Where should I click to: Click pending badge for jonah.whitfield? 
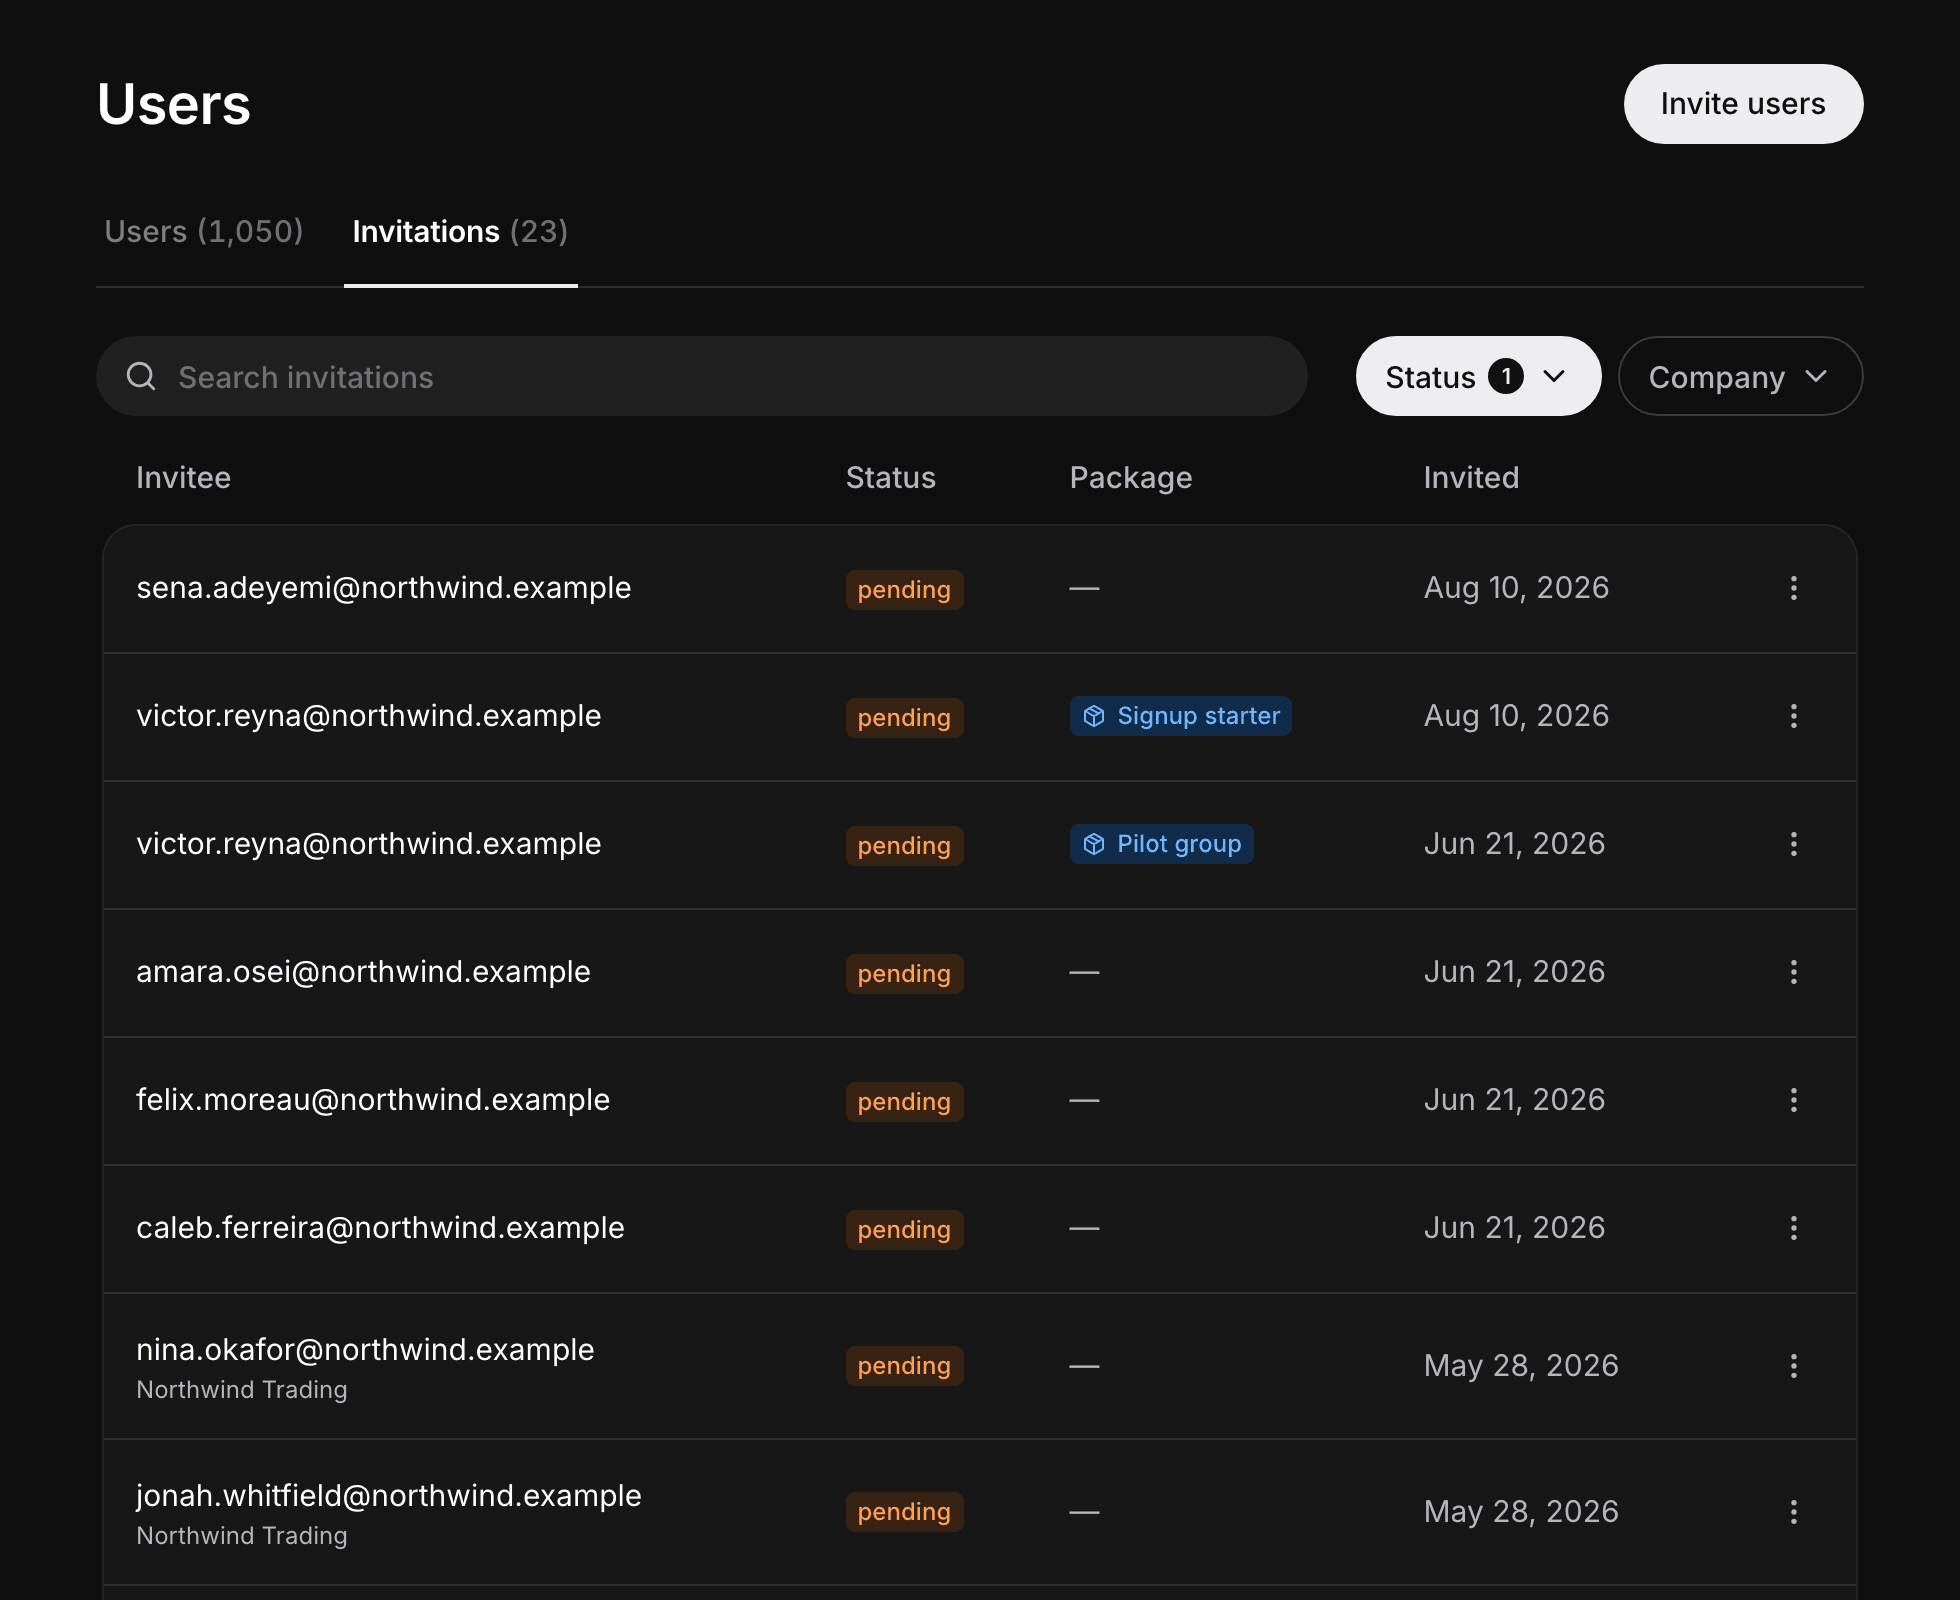(904, 1512)
